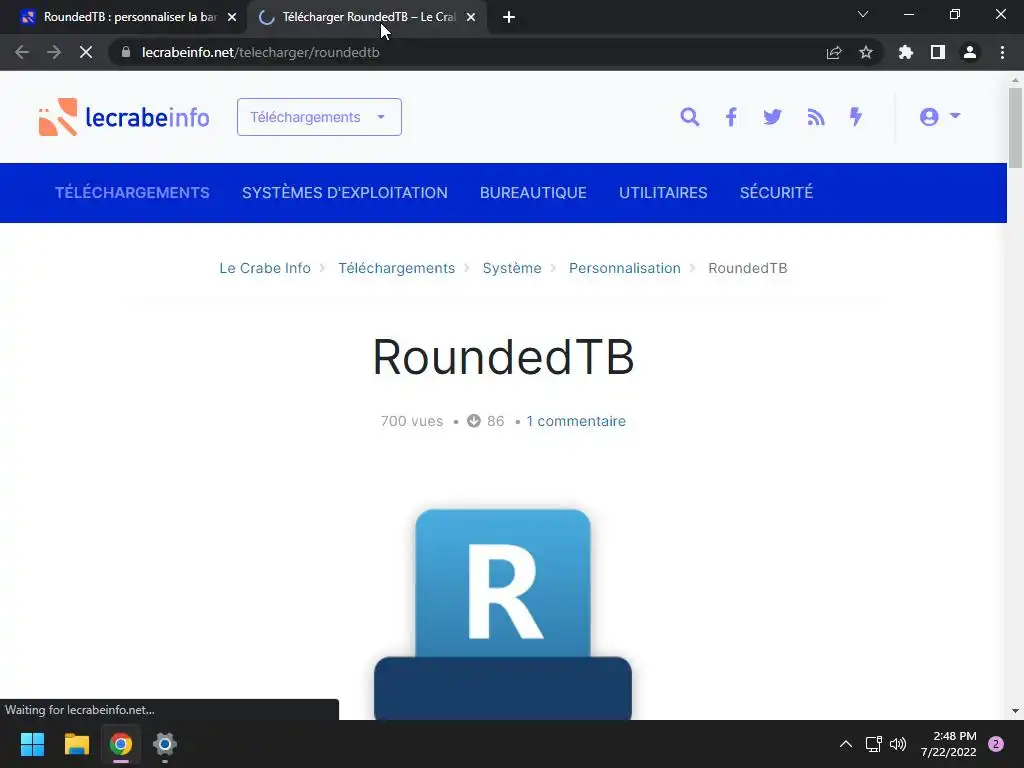Open SÉCURITÉ menu item
Screen dimensions: 1024x768
coord(776,193)
